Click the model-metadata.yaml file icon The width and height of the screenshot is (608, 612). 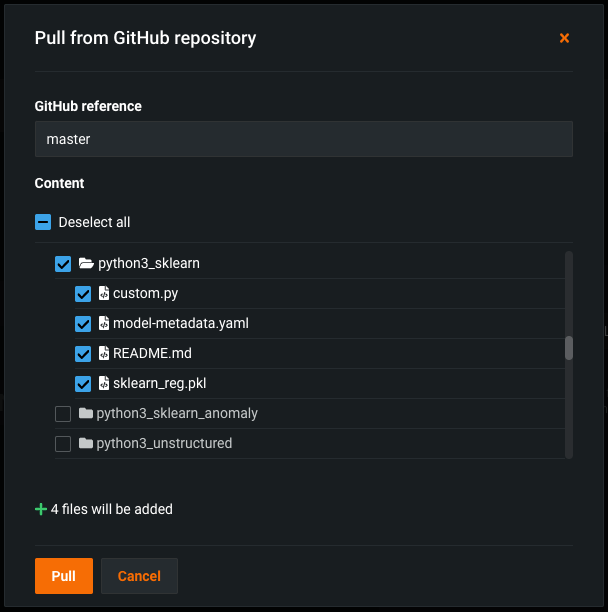(103, 324)
